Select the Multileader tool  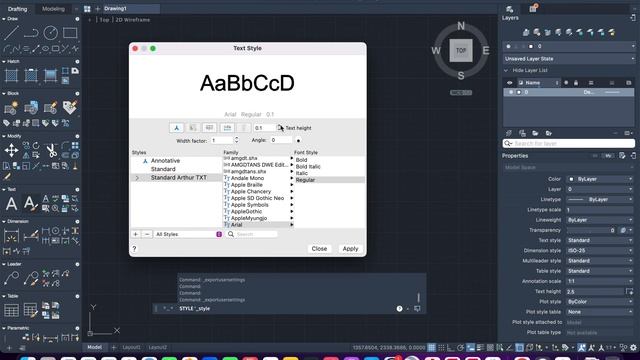point(11,278)
